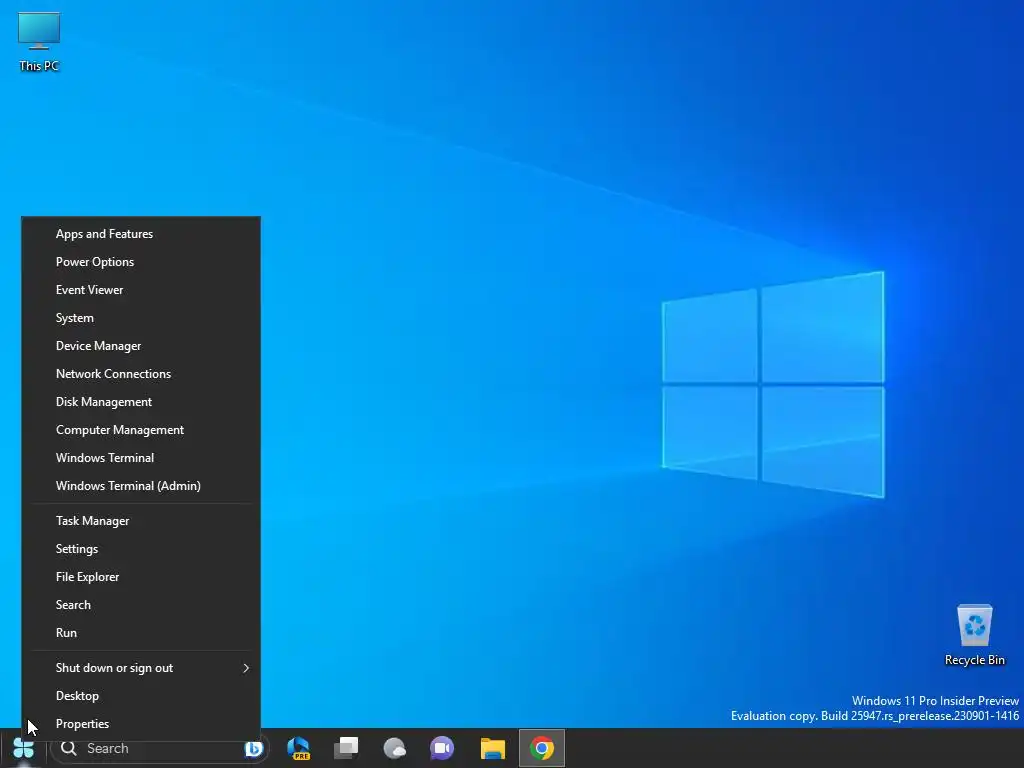The width and height of the screenshot is (1024, 768).
Task: Open Windows Terminal (Admin)
Action: 141,486
